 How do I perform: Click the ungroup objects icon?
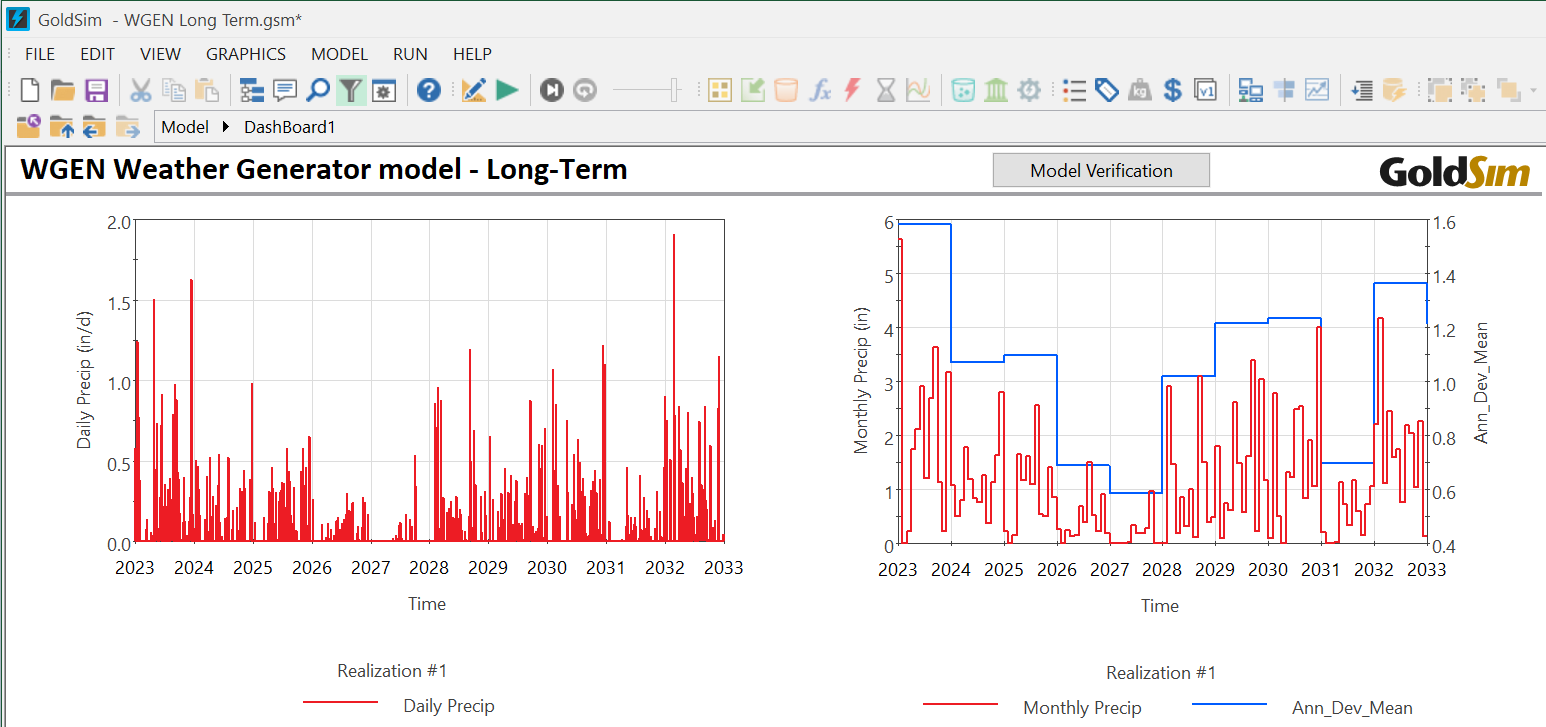pos(1472,90)
